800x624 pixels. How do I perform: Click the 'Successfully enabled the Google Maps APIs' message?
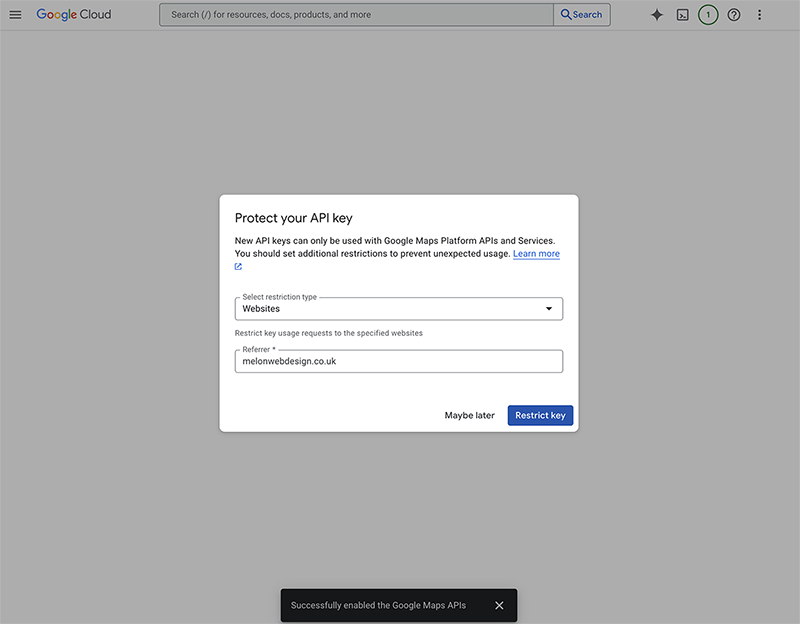click(378, 605)
